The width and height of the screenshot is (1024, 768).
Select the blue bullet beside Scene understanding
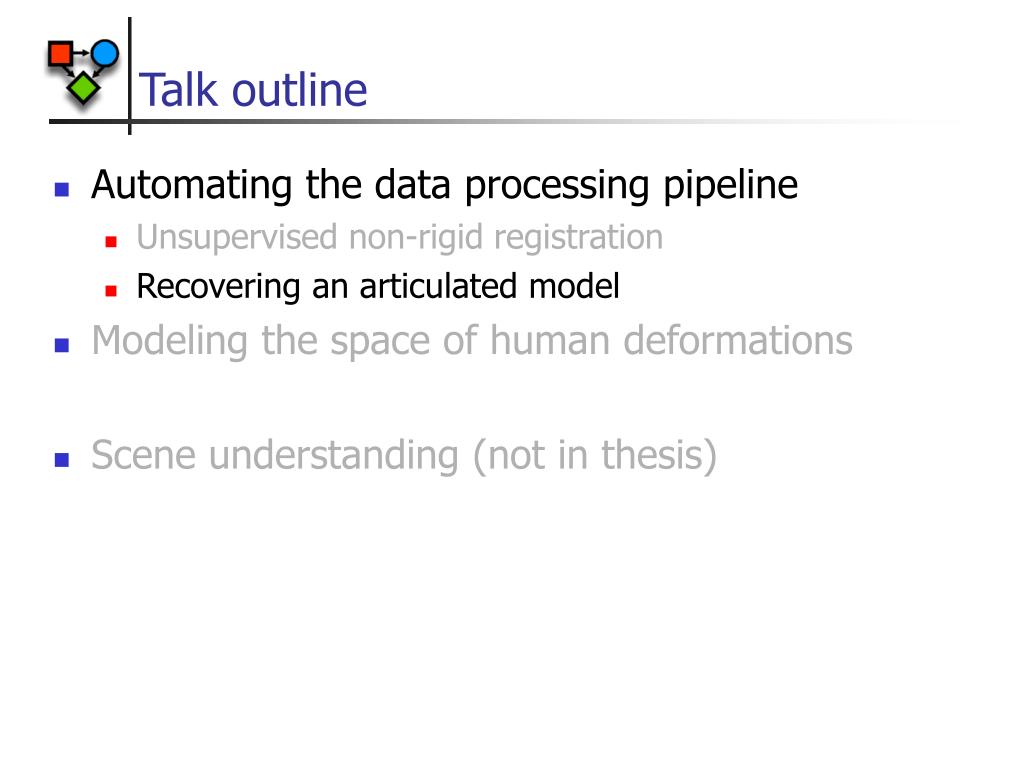[x=62, y=460]
